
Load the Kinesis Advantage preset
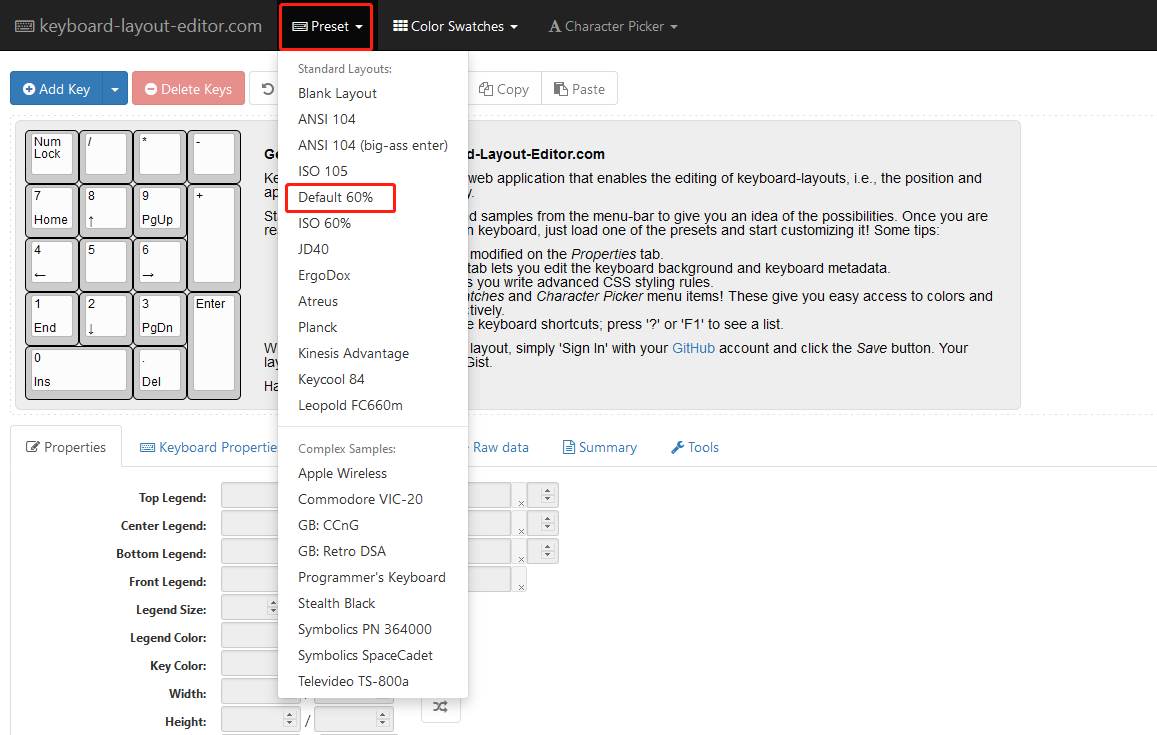click(353, 353)
